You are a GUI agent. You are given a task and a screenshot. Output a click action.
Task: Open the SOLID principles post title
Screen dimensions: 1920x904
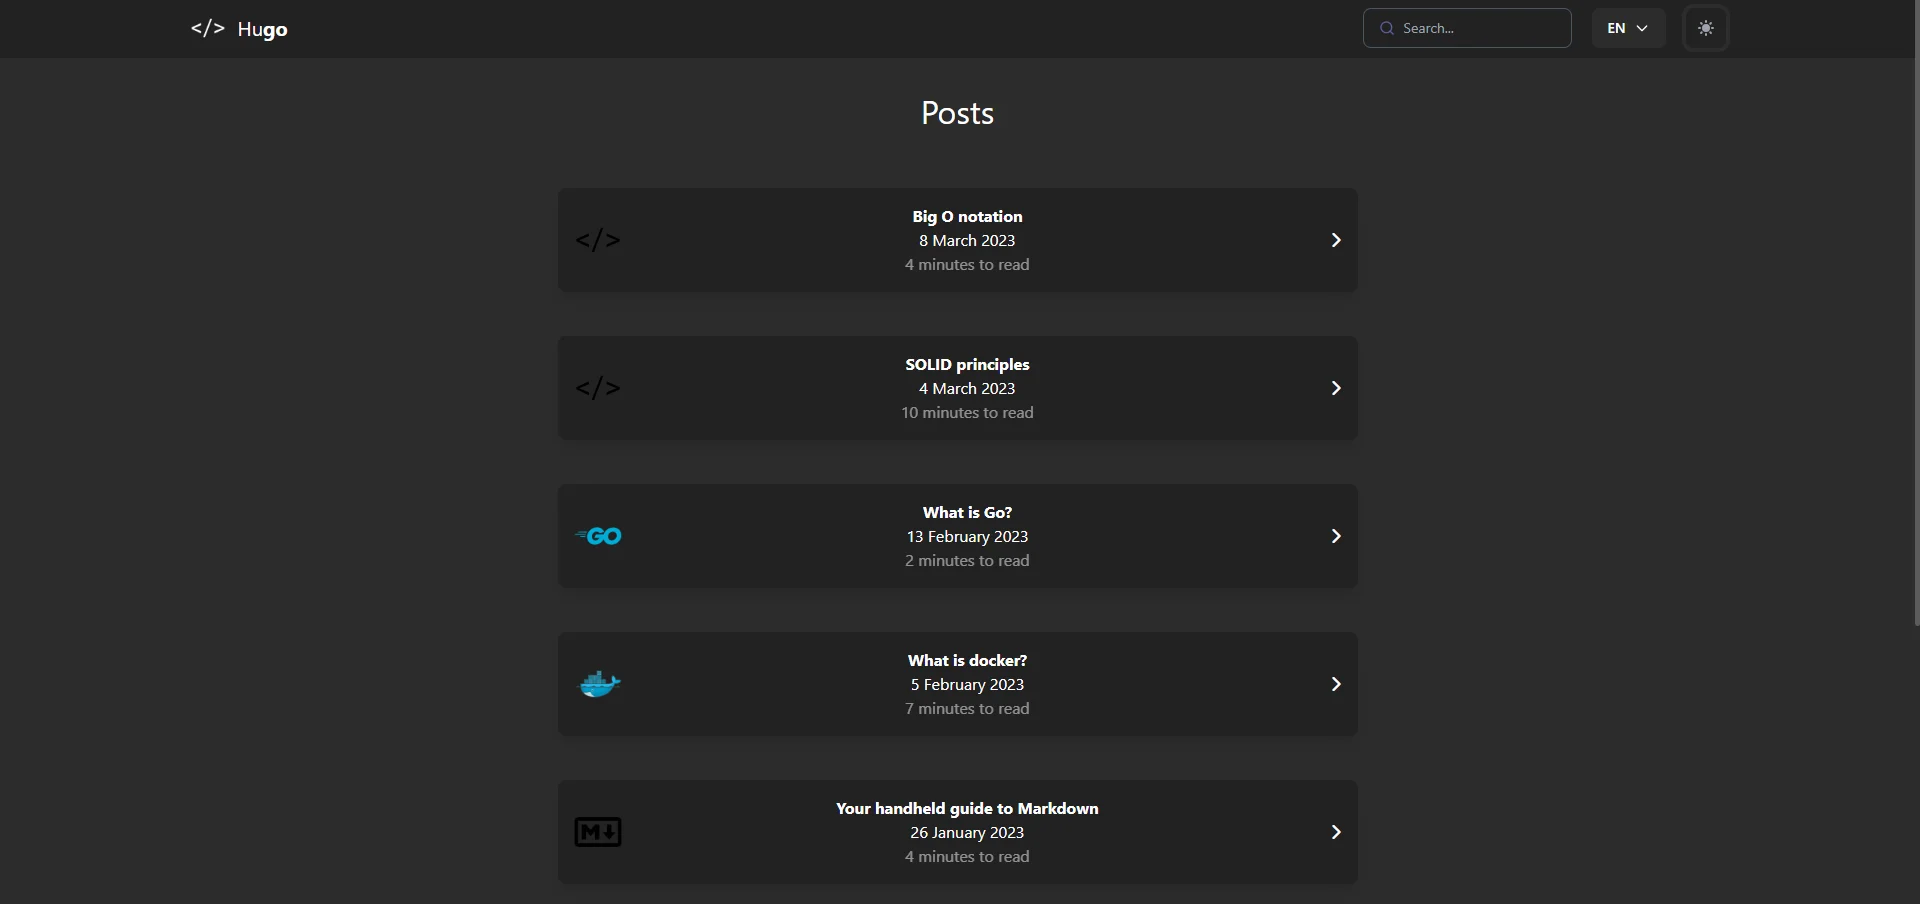[x=967, y=365]
